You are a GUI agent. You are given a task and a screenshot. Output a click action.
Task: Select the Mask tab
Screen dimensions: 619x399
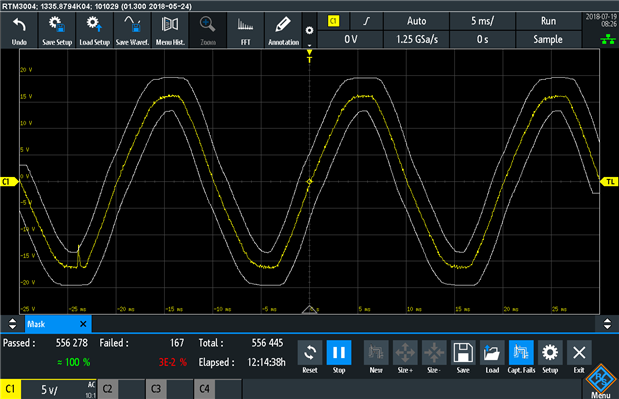58,324
